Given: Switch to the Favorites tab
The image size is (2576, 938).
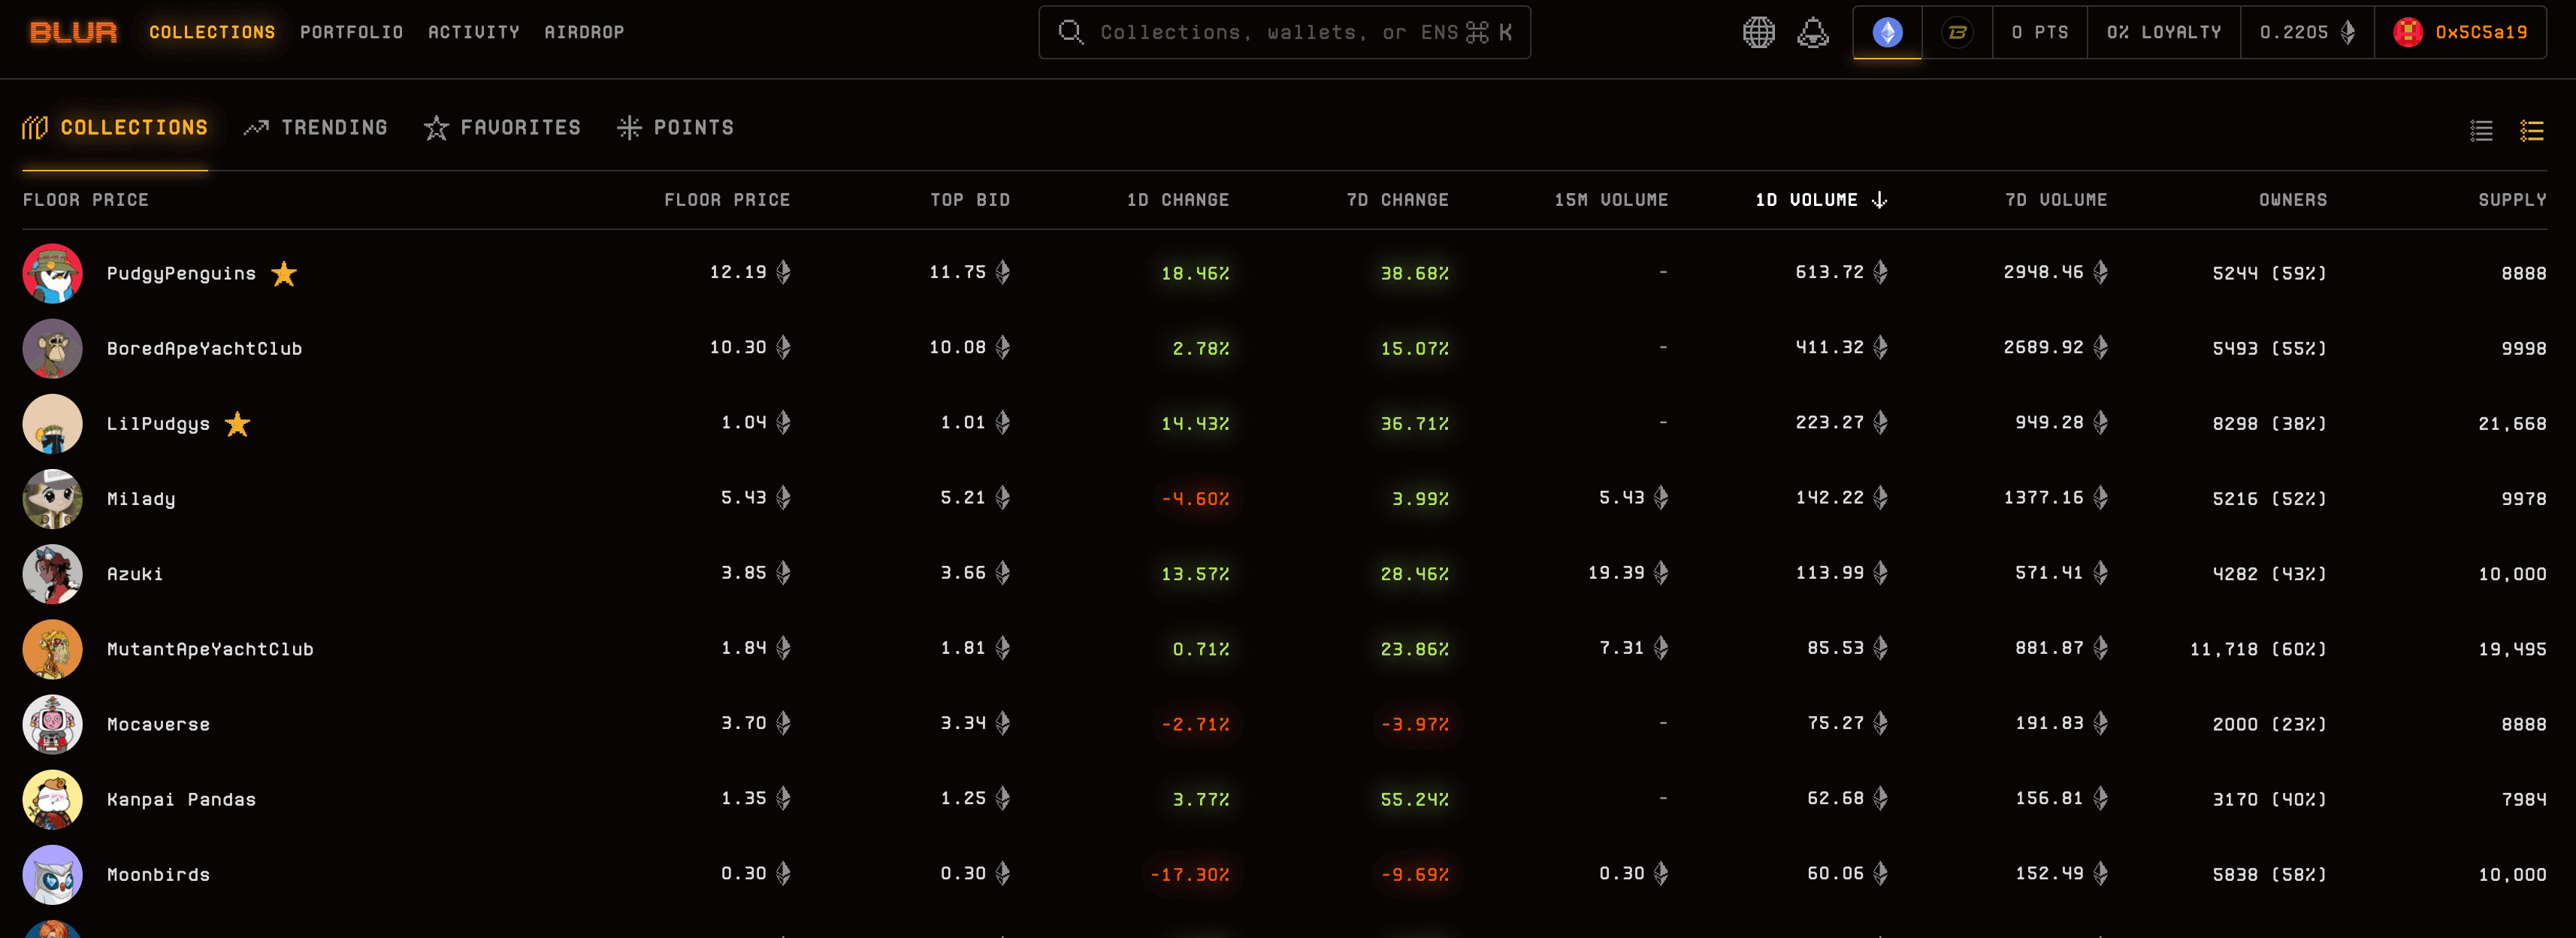Looking at the screenshot, I should (x=502, y=127).
